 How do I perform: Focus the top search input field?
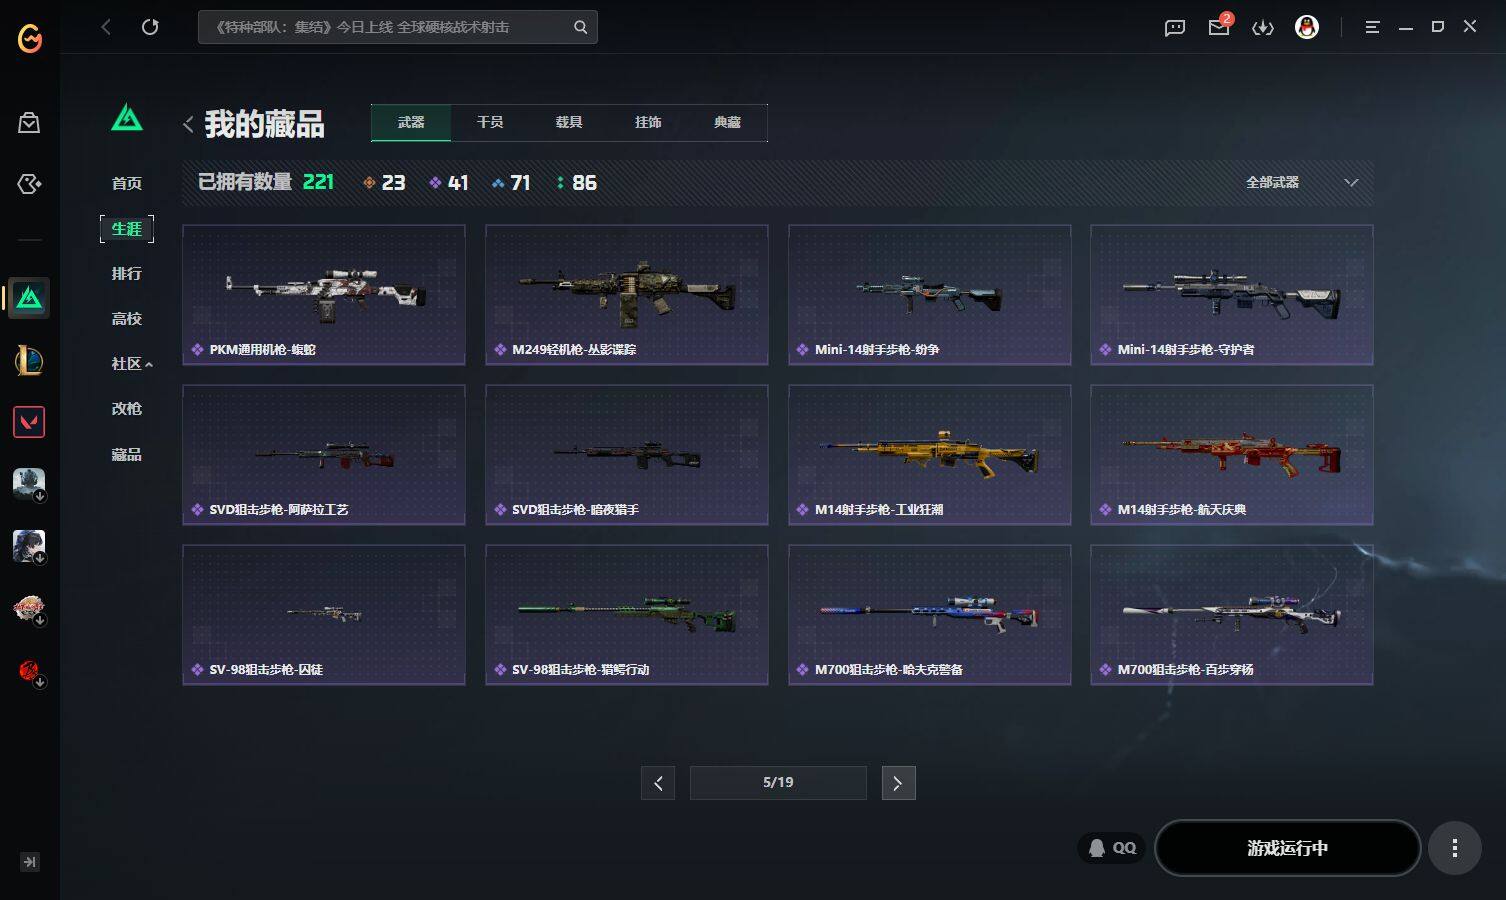pos(398,27)
